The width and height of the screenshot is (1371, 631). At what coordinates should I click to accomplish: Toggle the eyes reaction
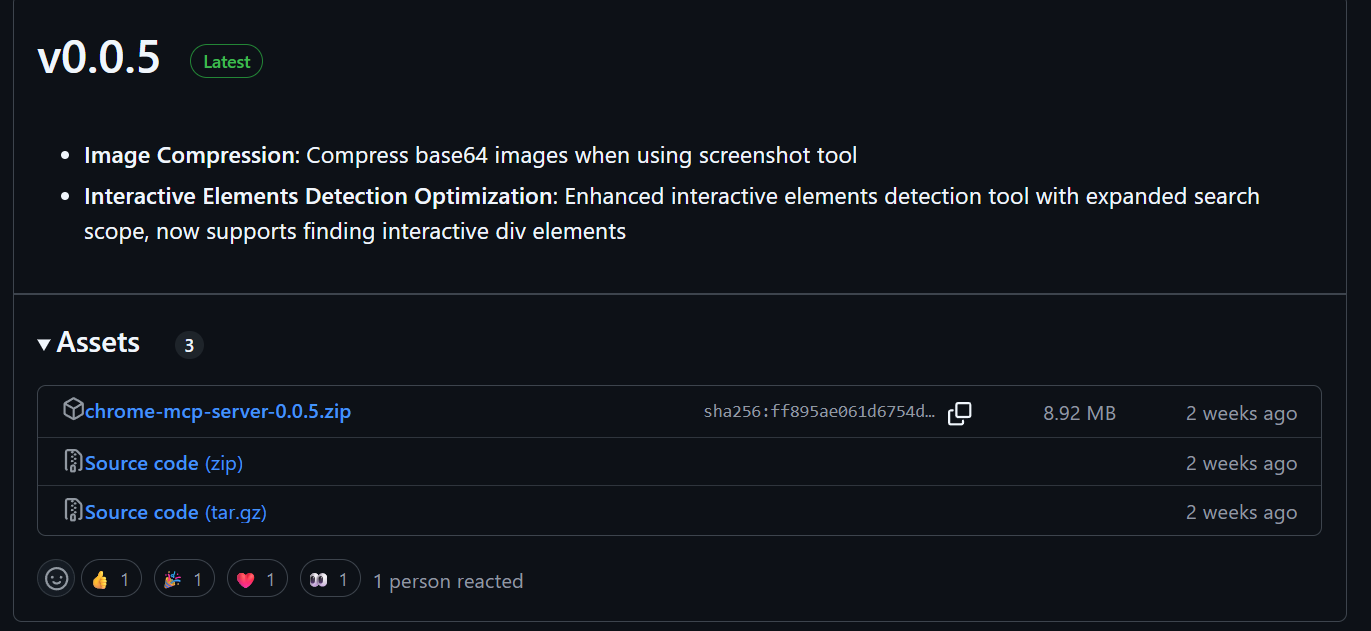pos(330,578)
